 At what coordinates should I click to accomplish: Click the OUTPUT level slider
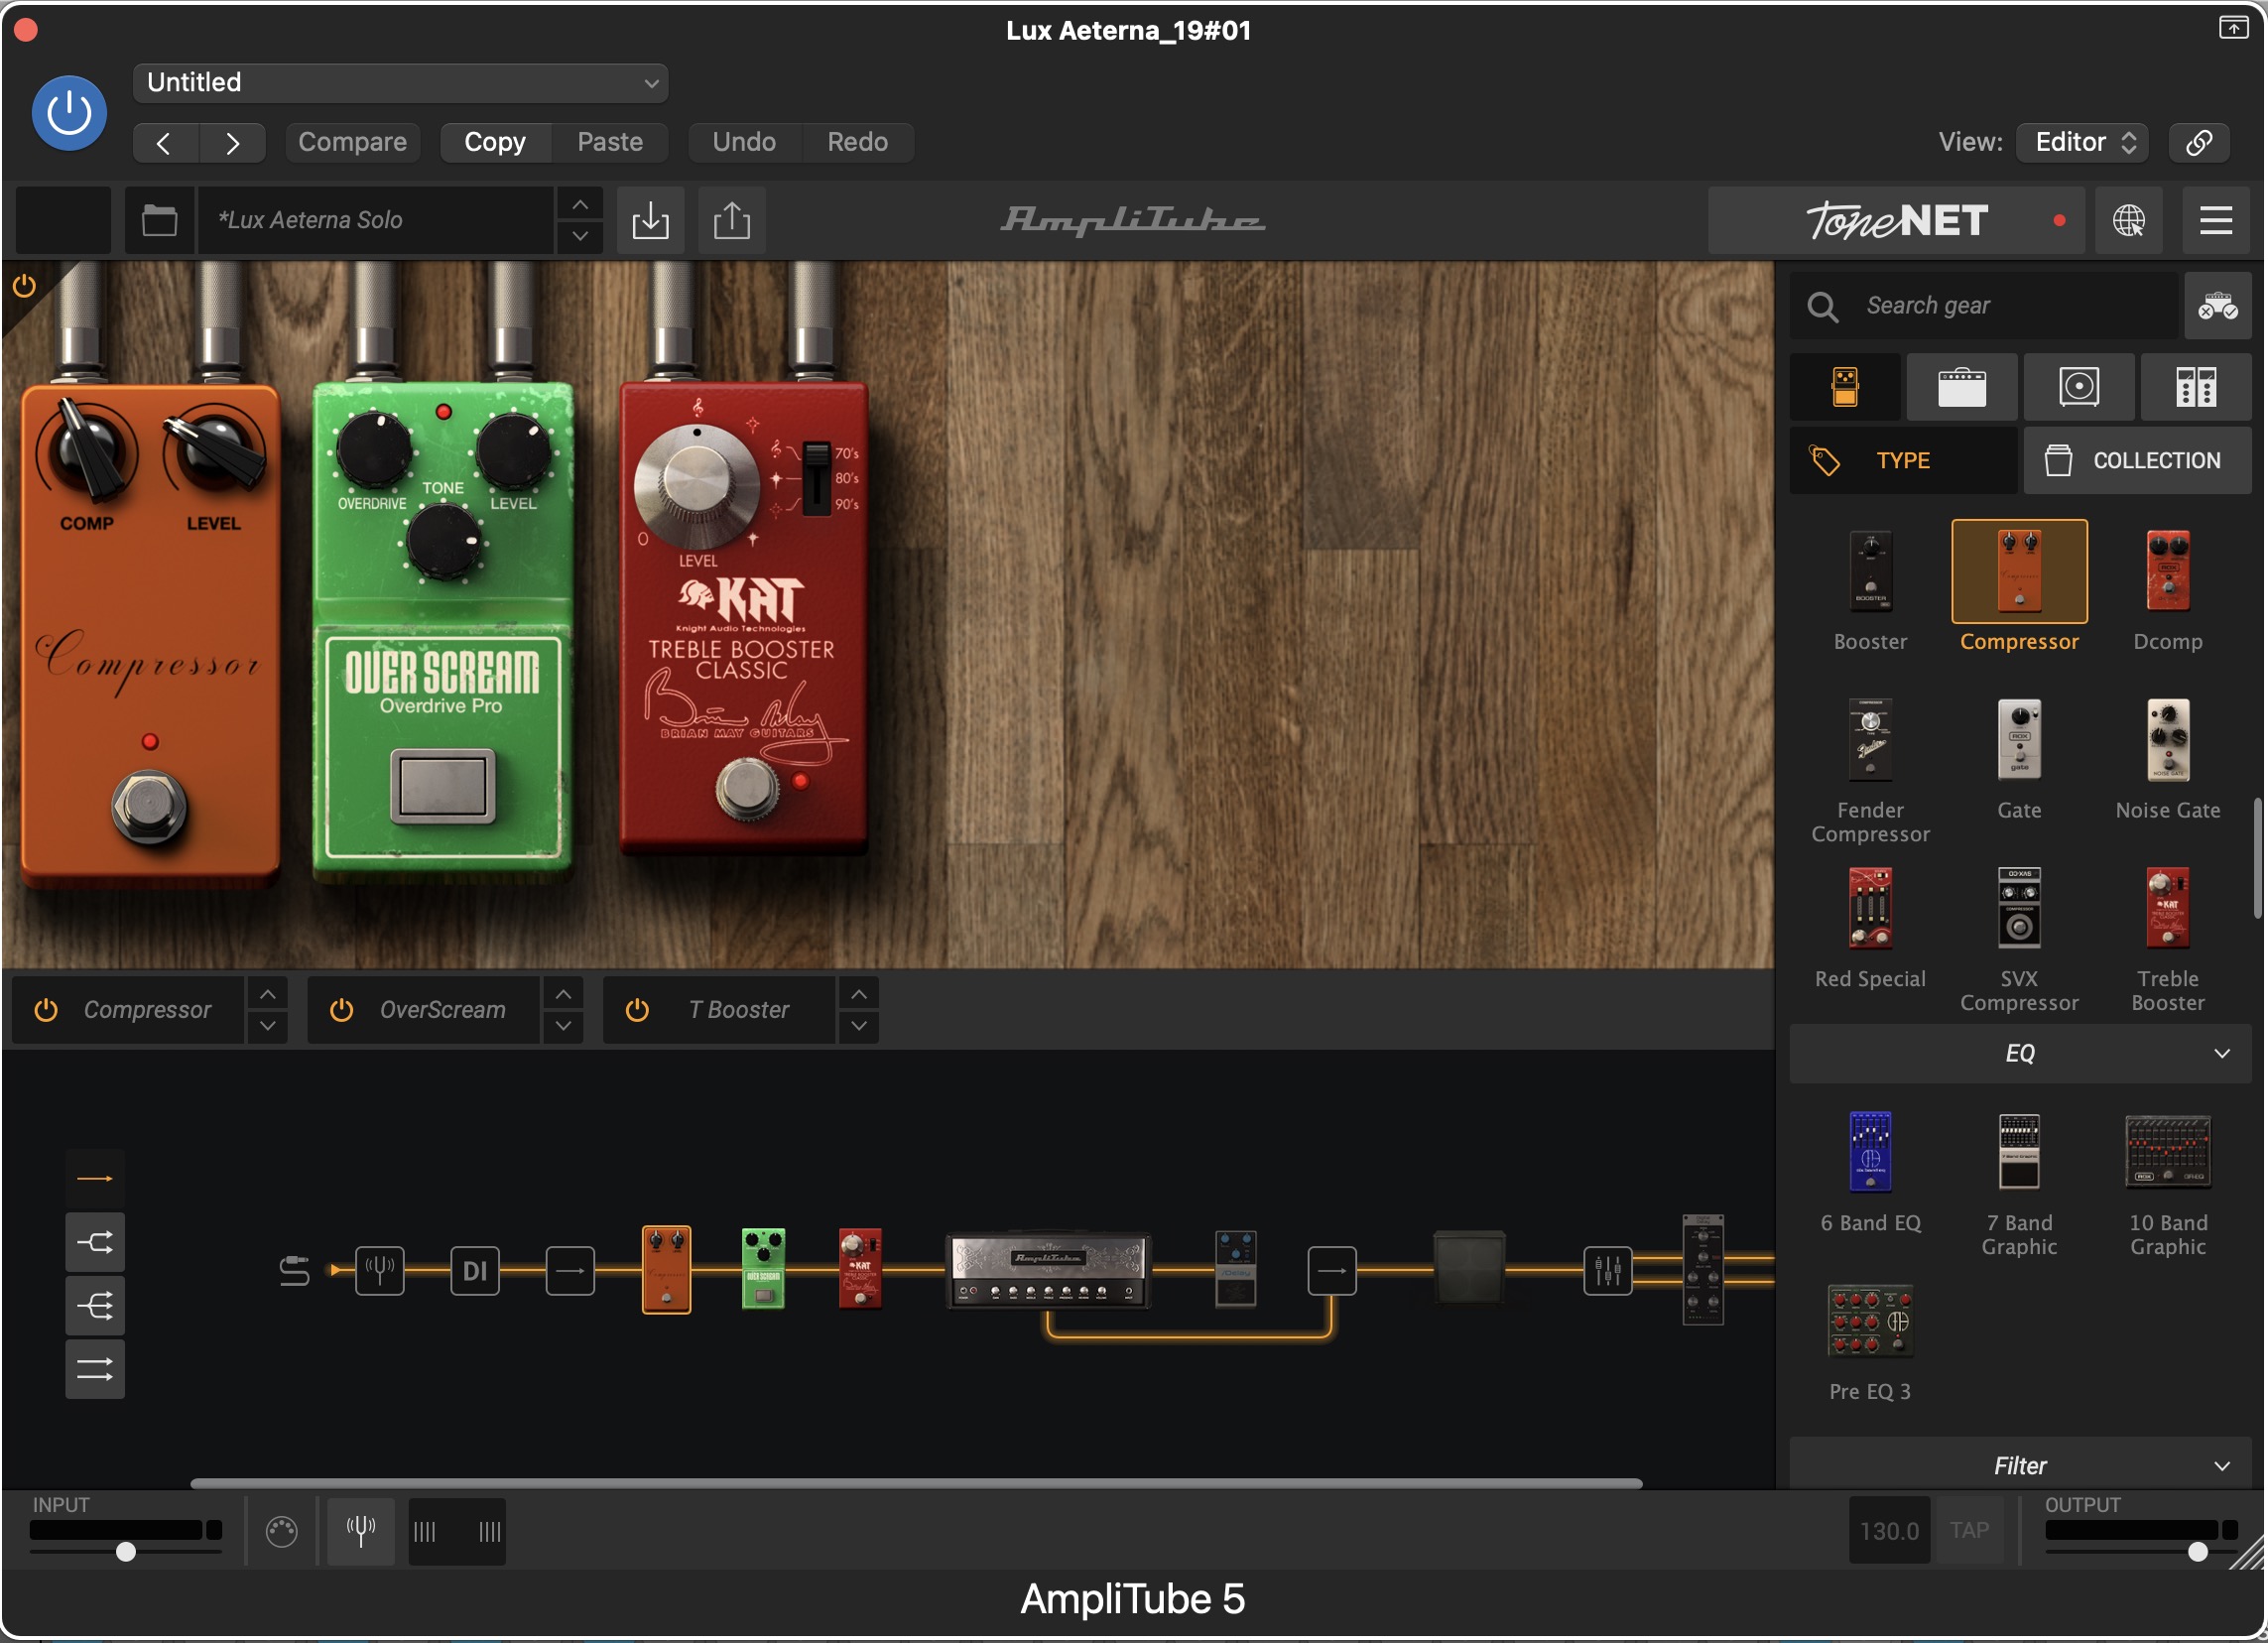(2141, 1552)
